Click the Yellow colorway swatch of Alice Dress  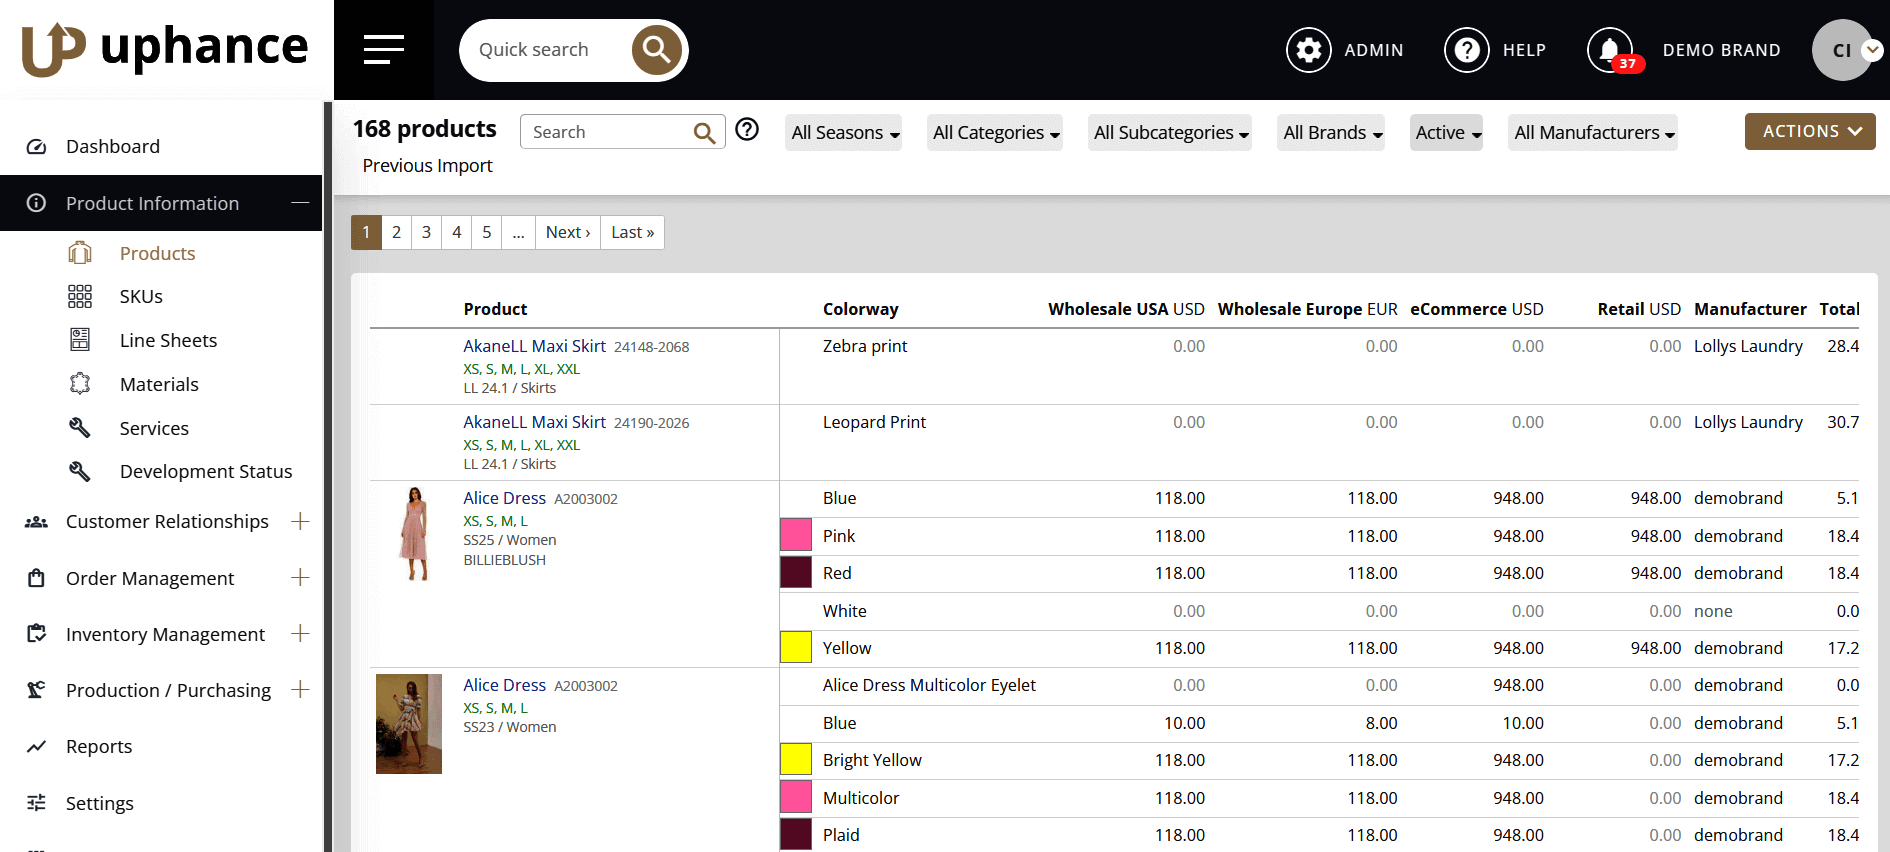pos(796,648)
